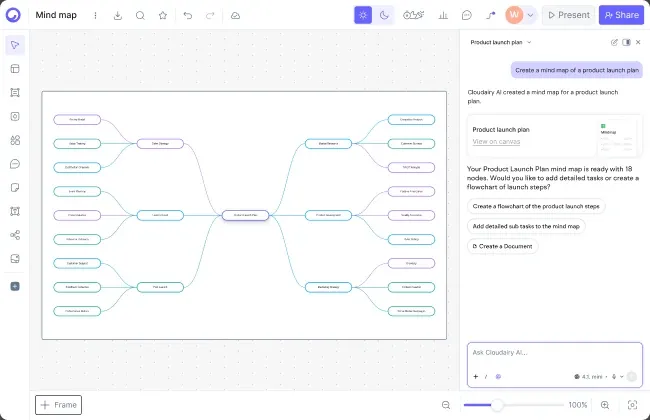
Task: Open the 4.1 mini model selector
Action: point(590,376)
